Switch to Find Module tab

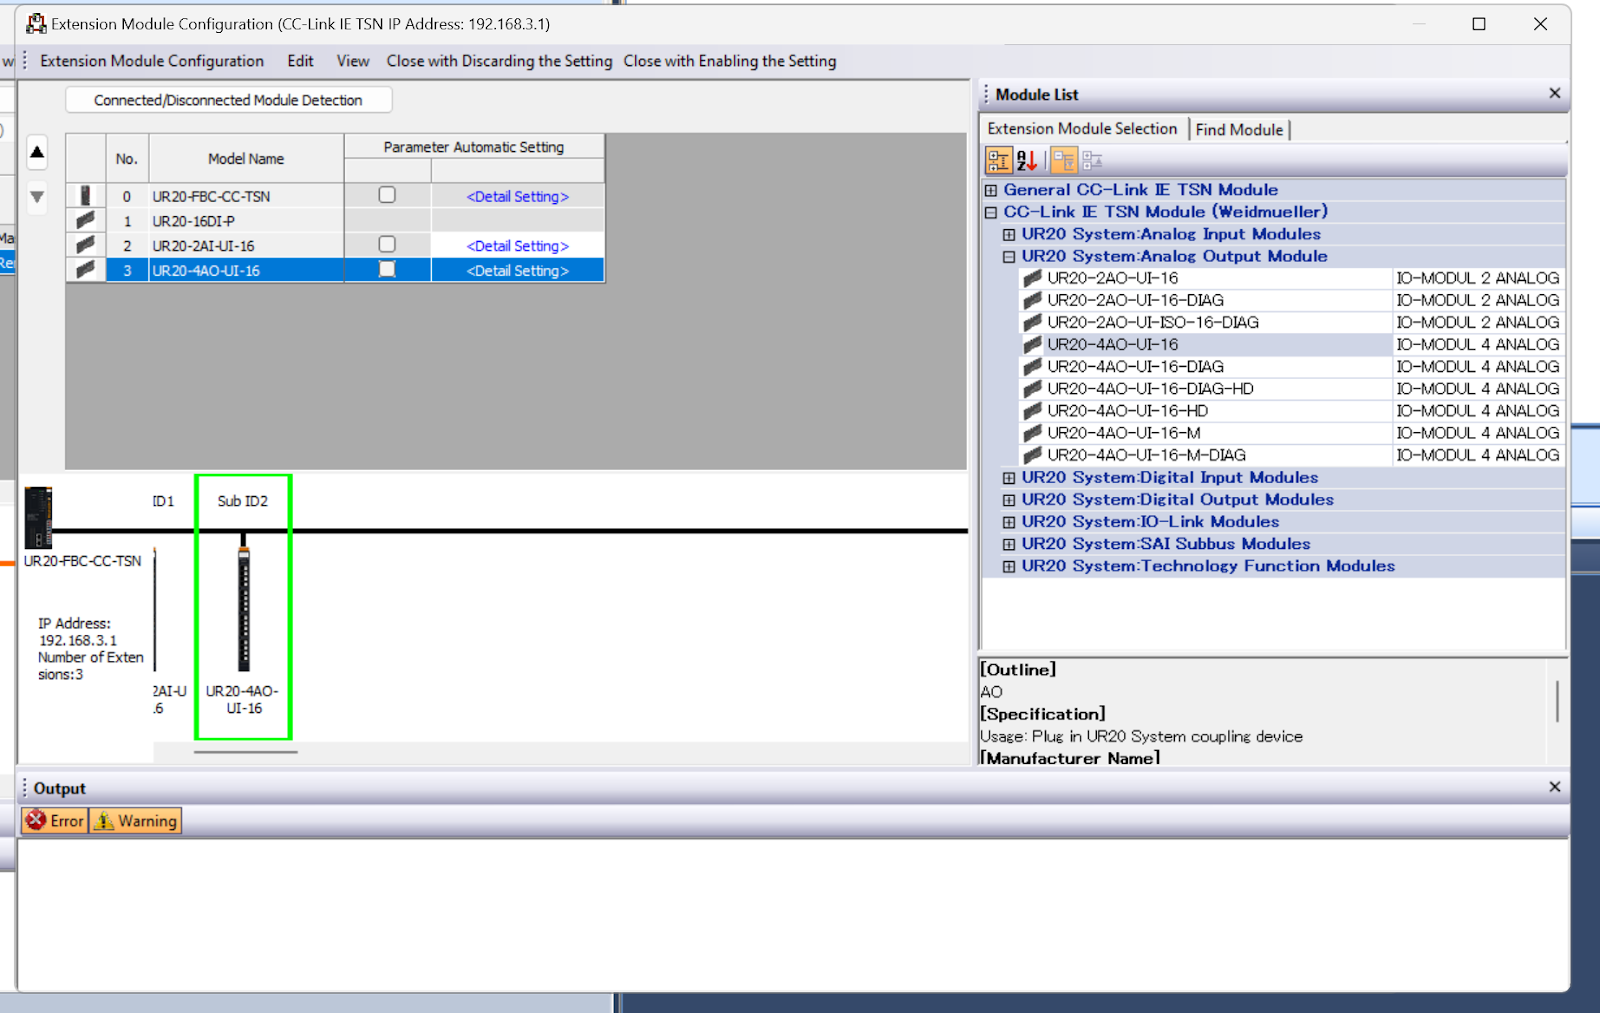point(1239,129)
